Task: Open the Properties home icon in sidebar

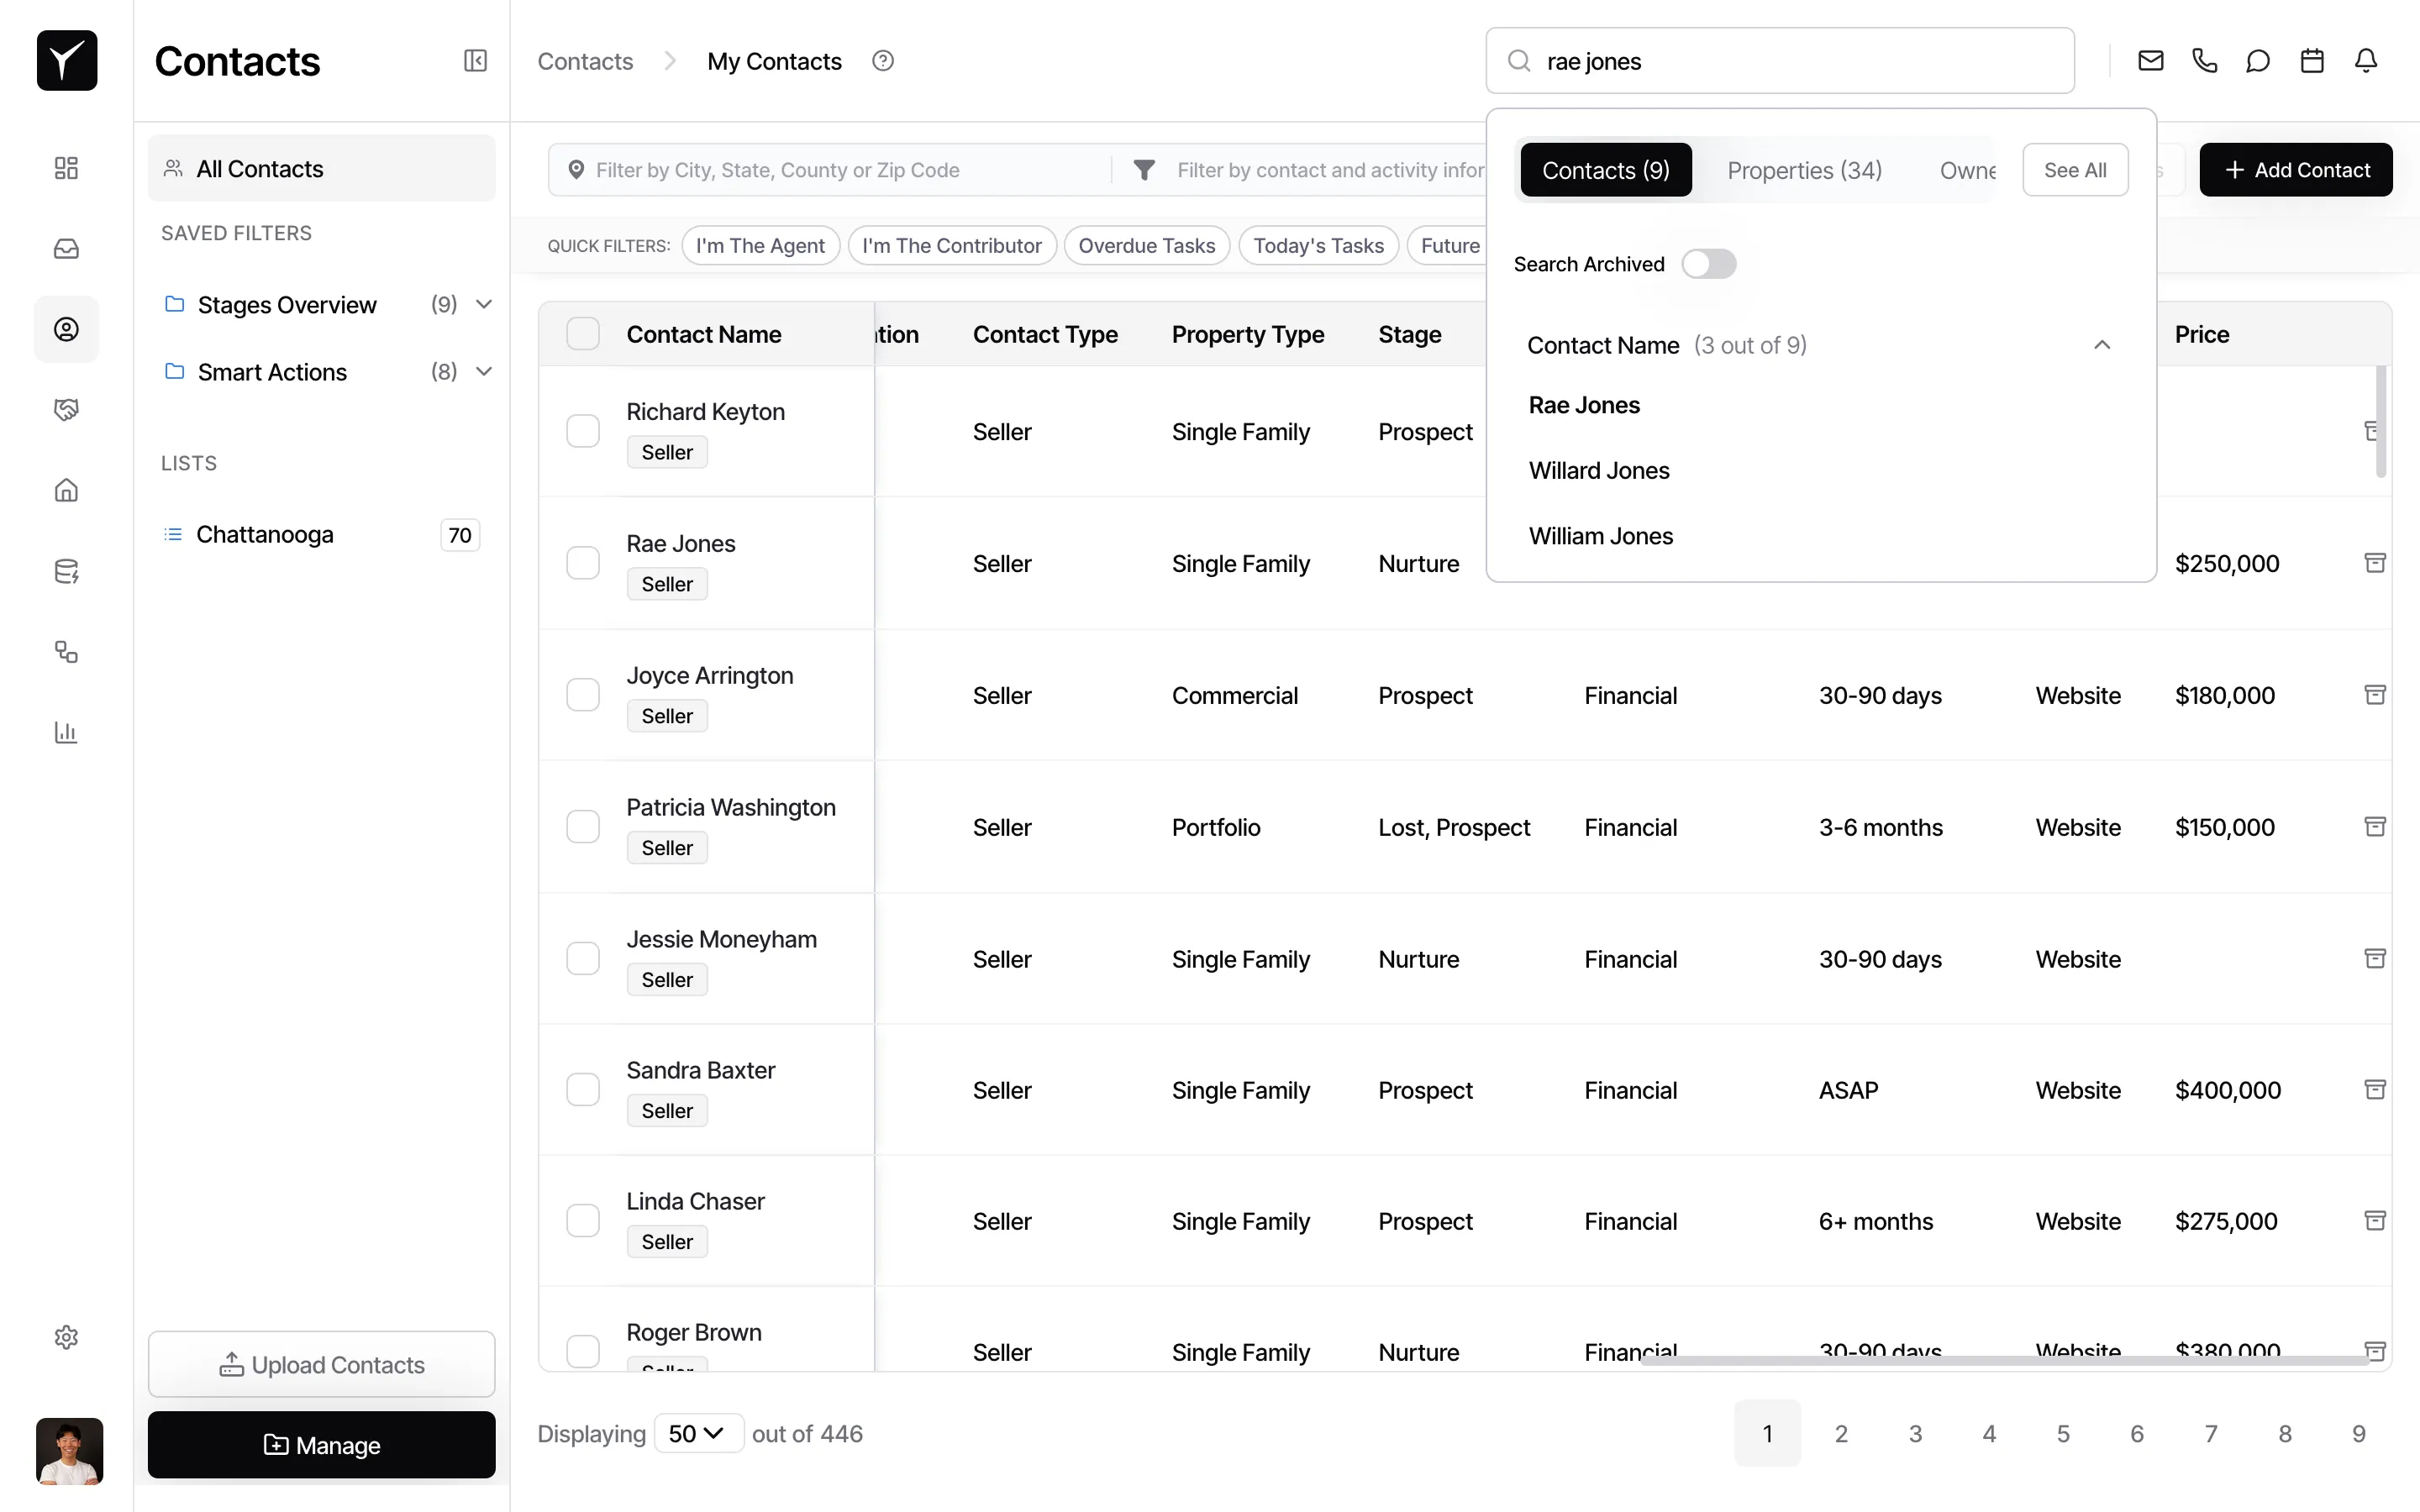Action: pos(66,490)
